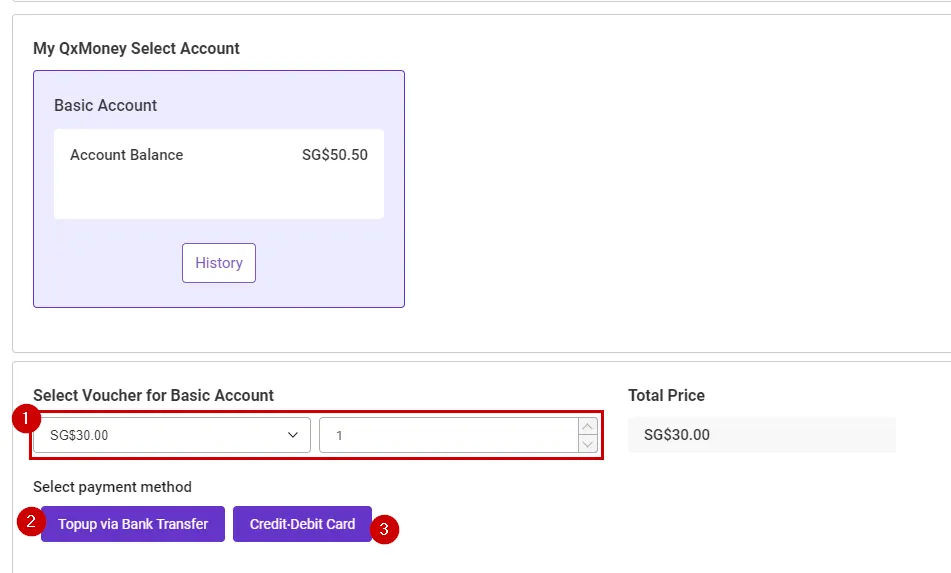This screenshot has width=951, height=573.
Task: Click the voucher dropdown chevron arrow
Action: (x=293, y=435)
